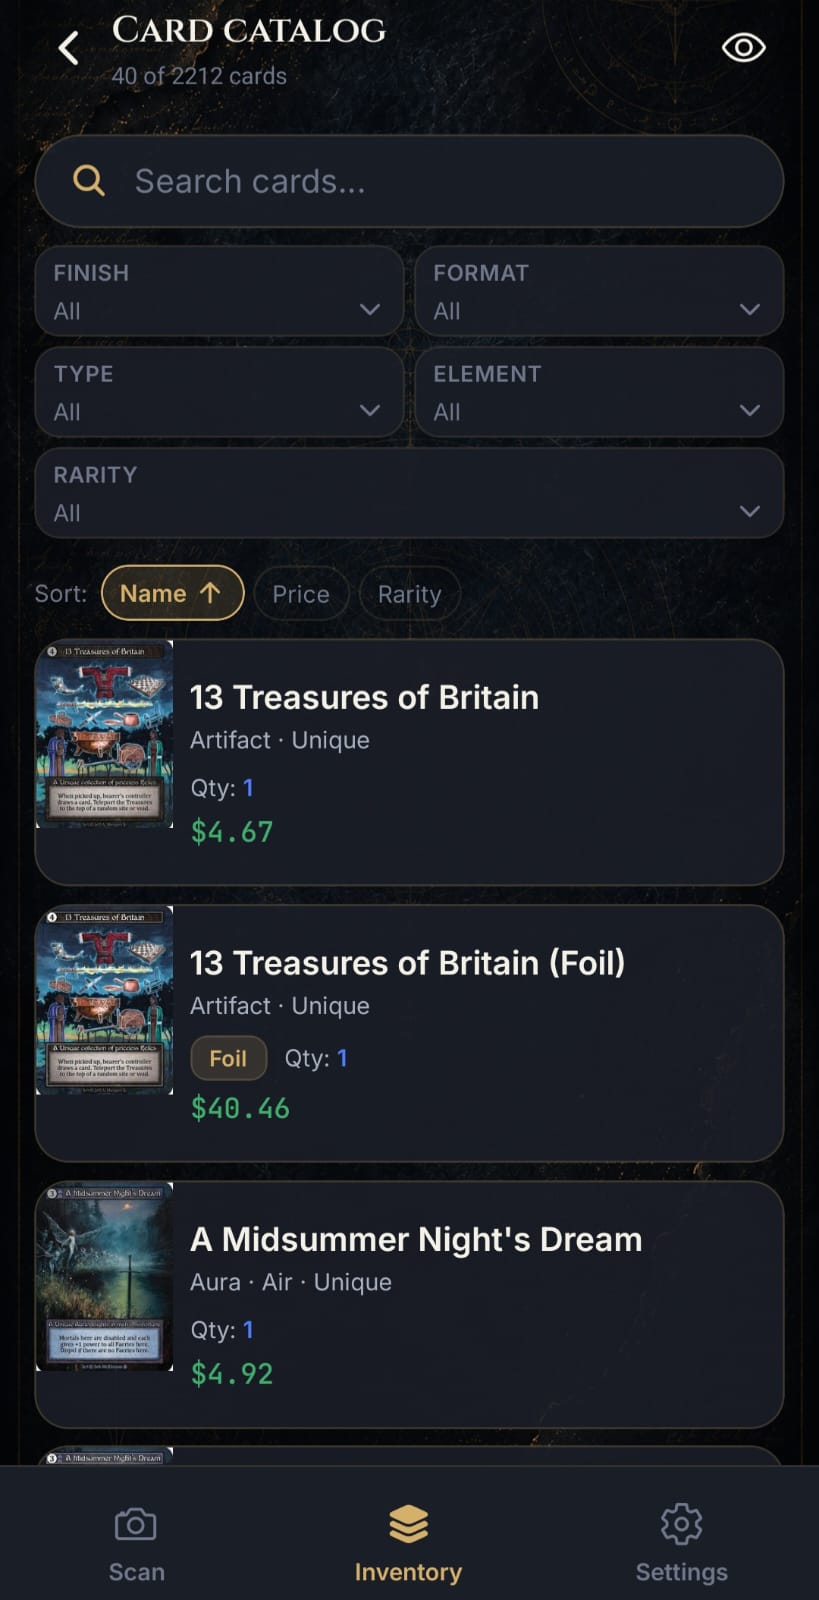Focus the Search cards field
Image resolution: width=819 pixels, height=1600 pixels.
[x=409, y=181]
